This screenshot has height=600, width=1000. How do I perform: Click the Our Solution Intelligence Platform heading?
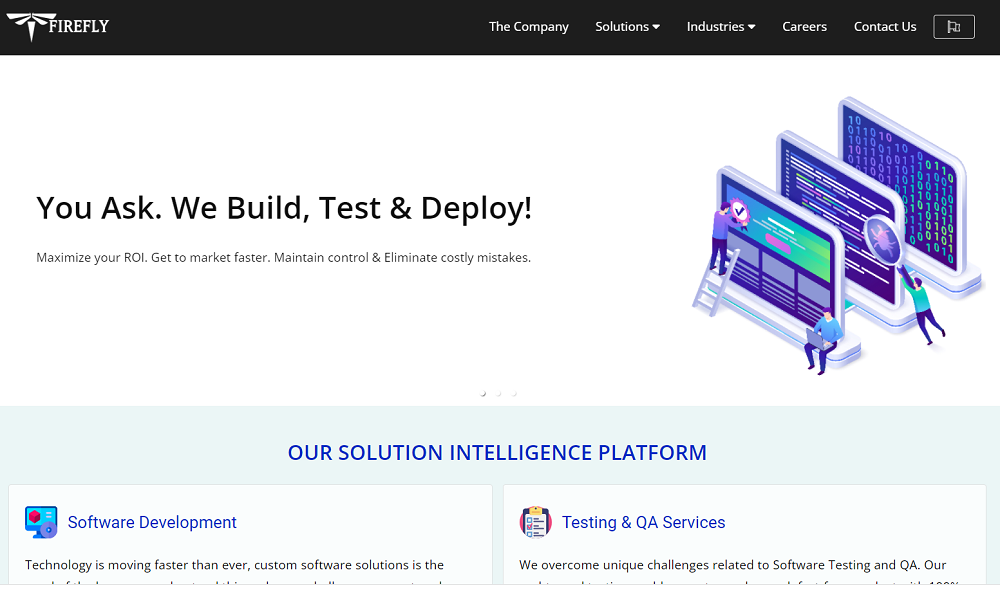497,453
